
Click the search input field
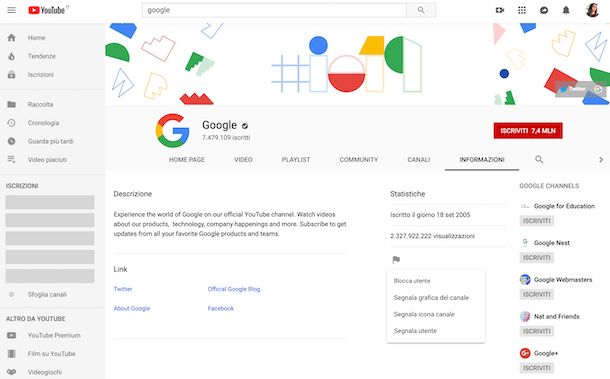point(274,10)
